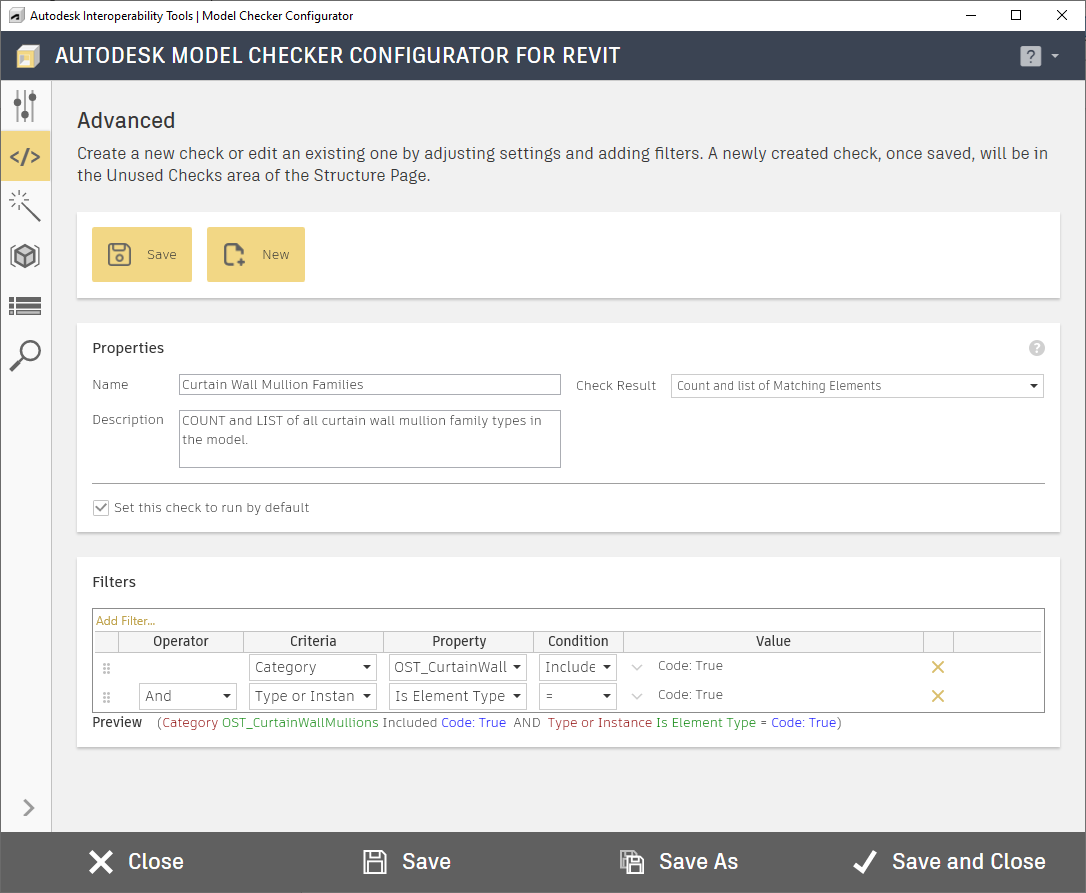Maximize the Configurator window
This screenshot has height=893, width=1086.
(x=1016, y=15)
